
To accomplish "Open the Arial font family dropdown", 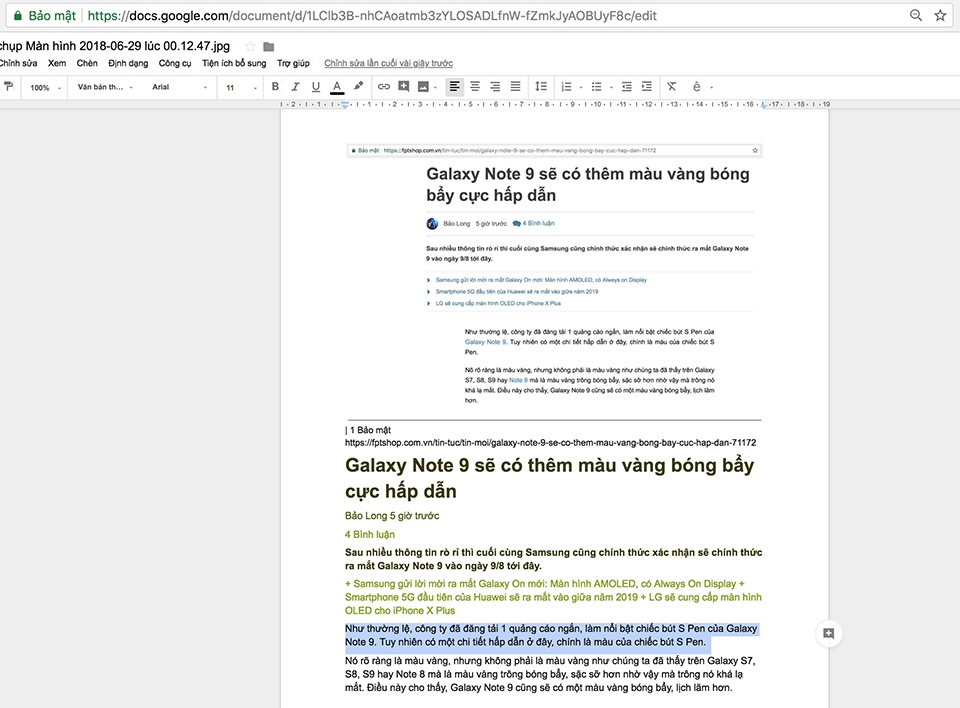I will pos(178,87).
